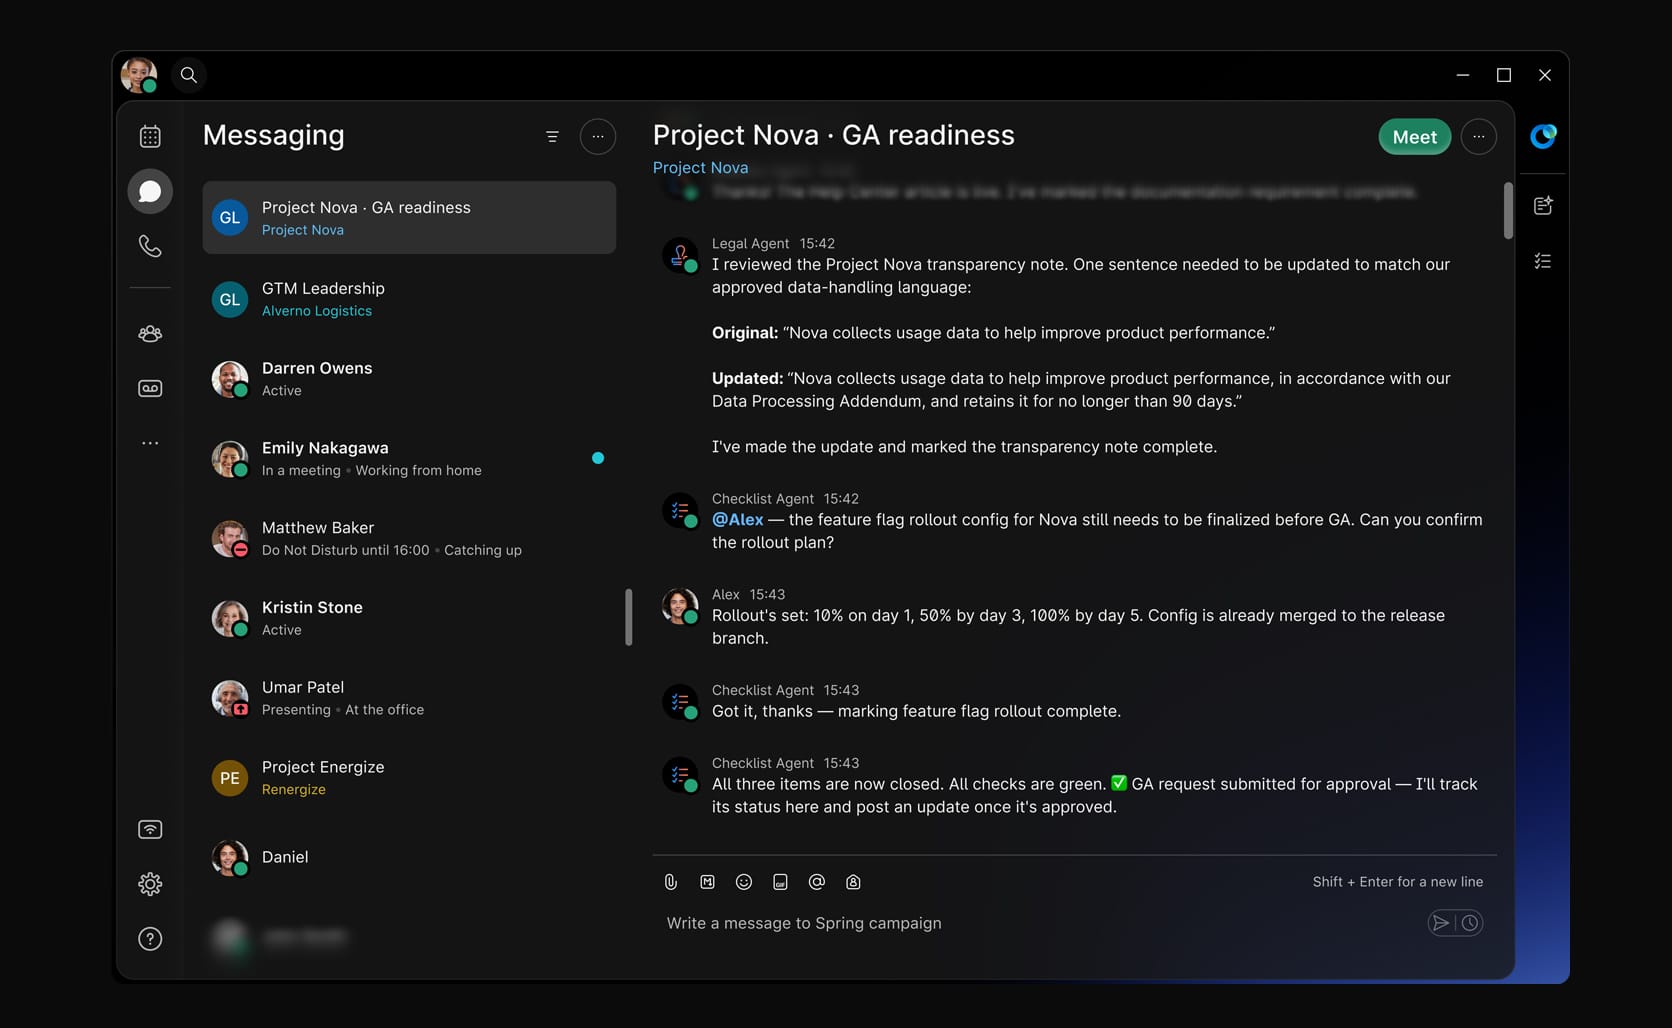Click the search magnifier icon

(x=188, y=75)
